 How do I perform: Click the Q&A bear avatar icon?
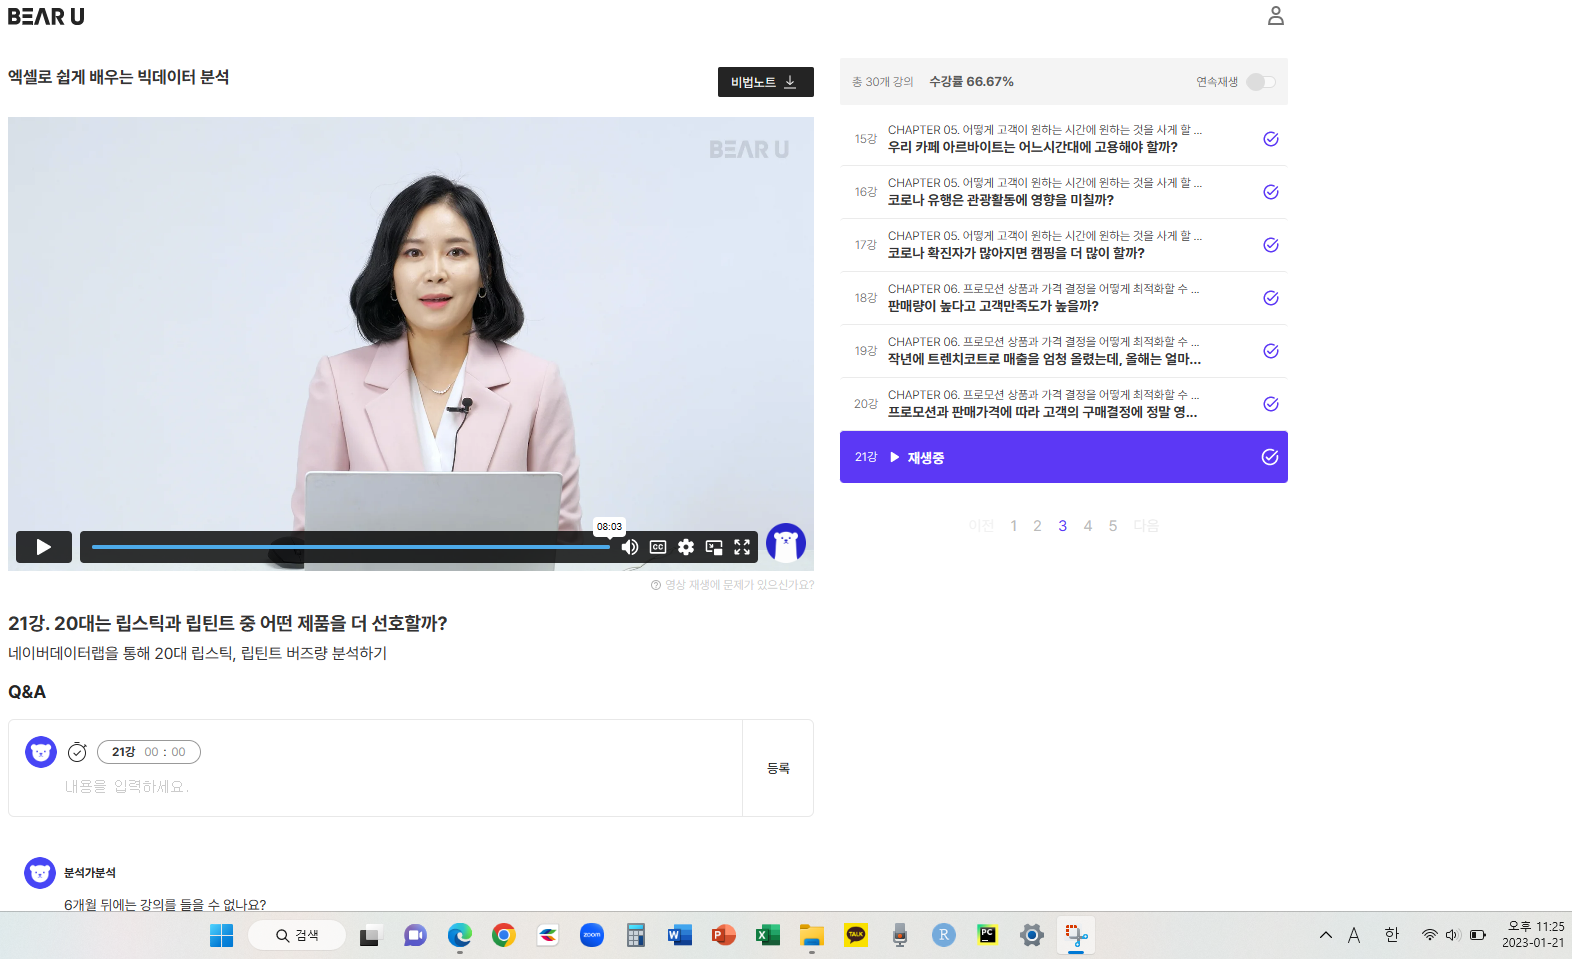point(41,752)
